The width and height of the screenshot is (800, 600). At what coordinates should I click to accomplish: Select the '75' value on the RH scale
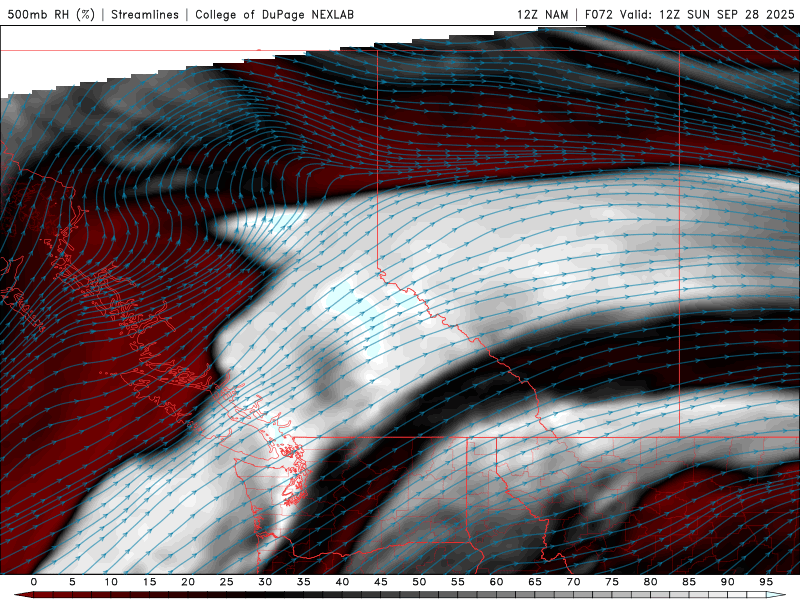point(612,582)
